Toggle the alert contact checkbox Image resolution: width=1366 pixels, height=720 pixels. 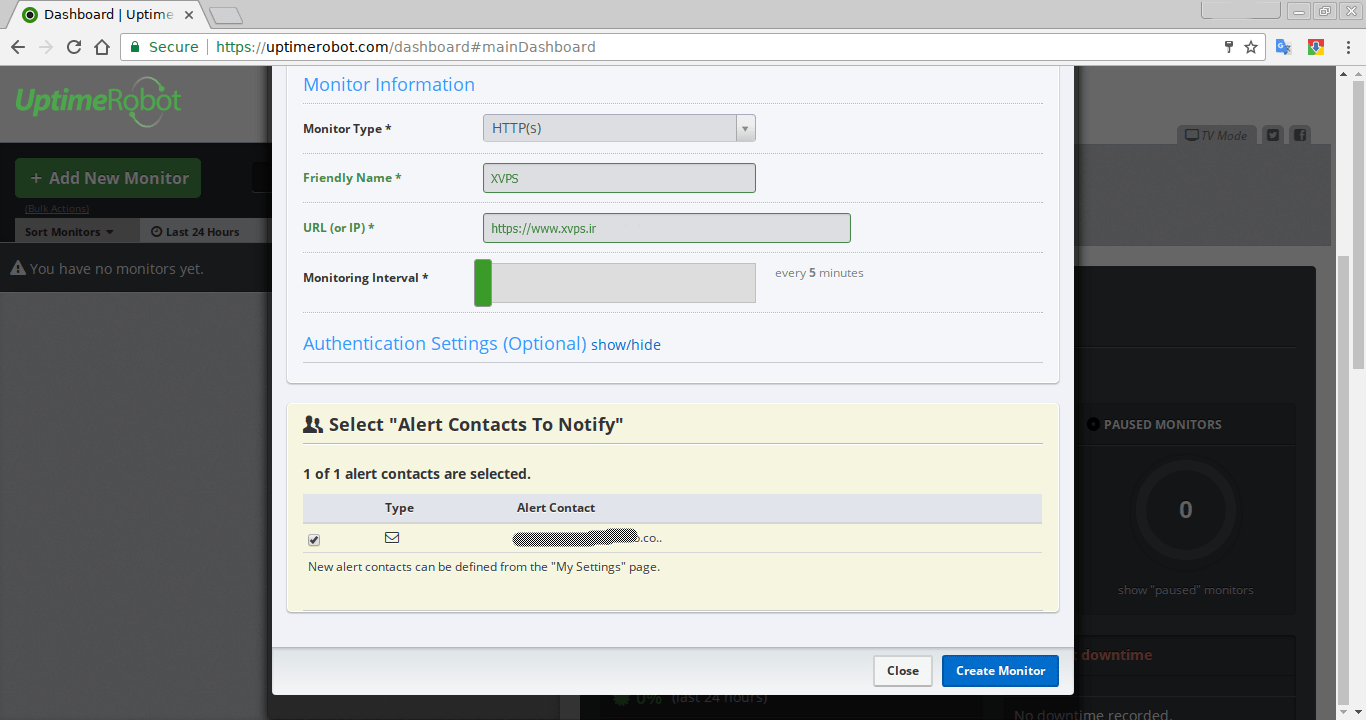[x=314, y=540]
